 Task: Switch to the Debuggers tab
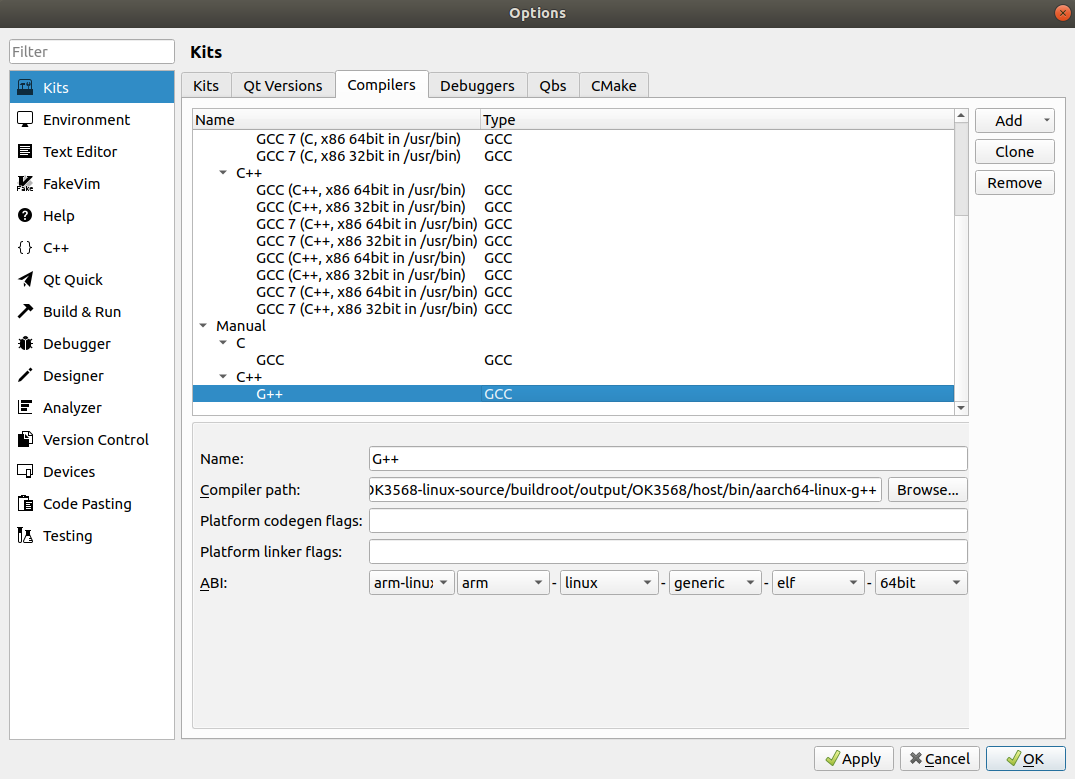[477, 86]
